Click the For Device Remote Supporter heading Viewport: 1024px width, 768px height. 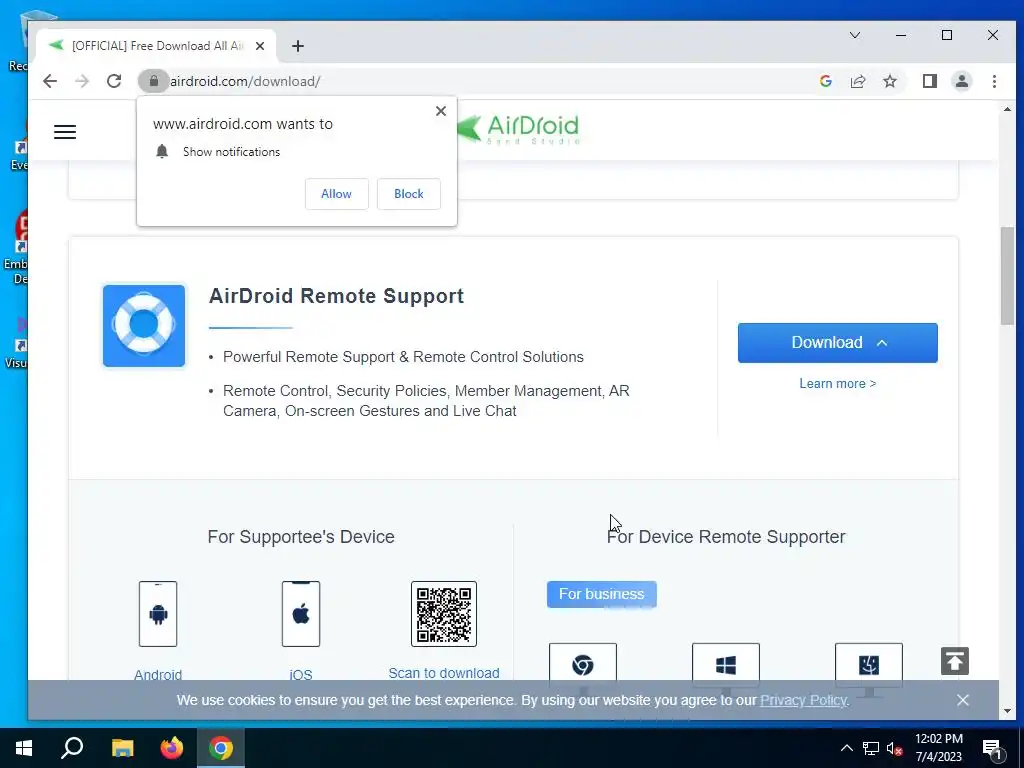point(726,537)
